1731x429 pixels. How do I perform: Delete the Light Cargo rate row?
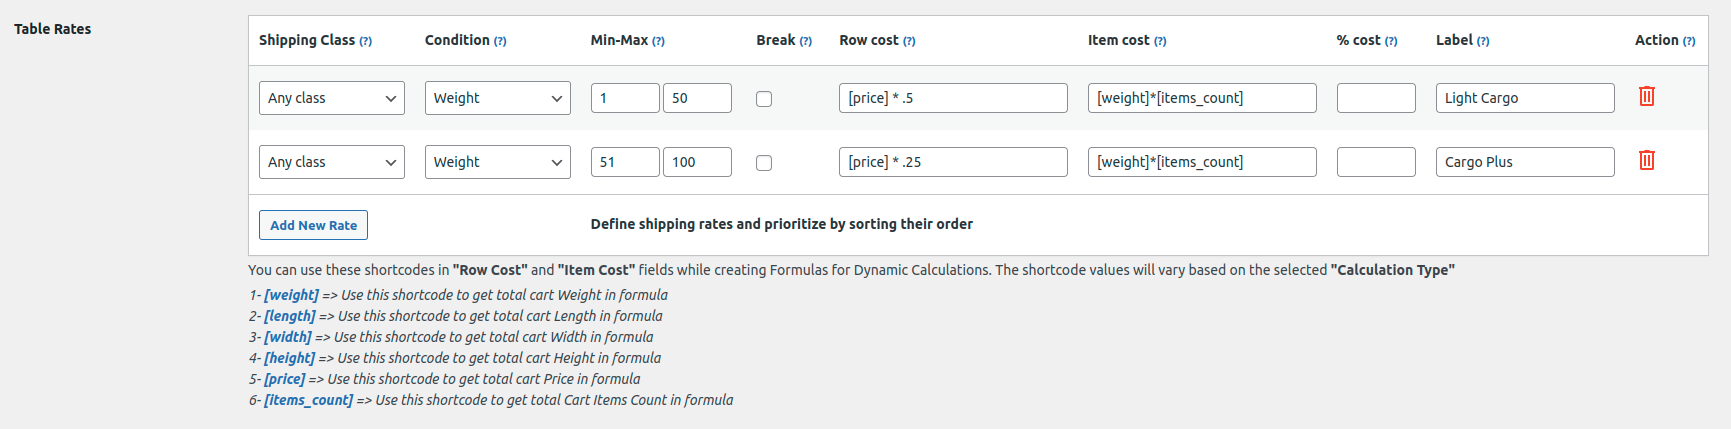1646,97
